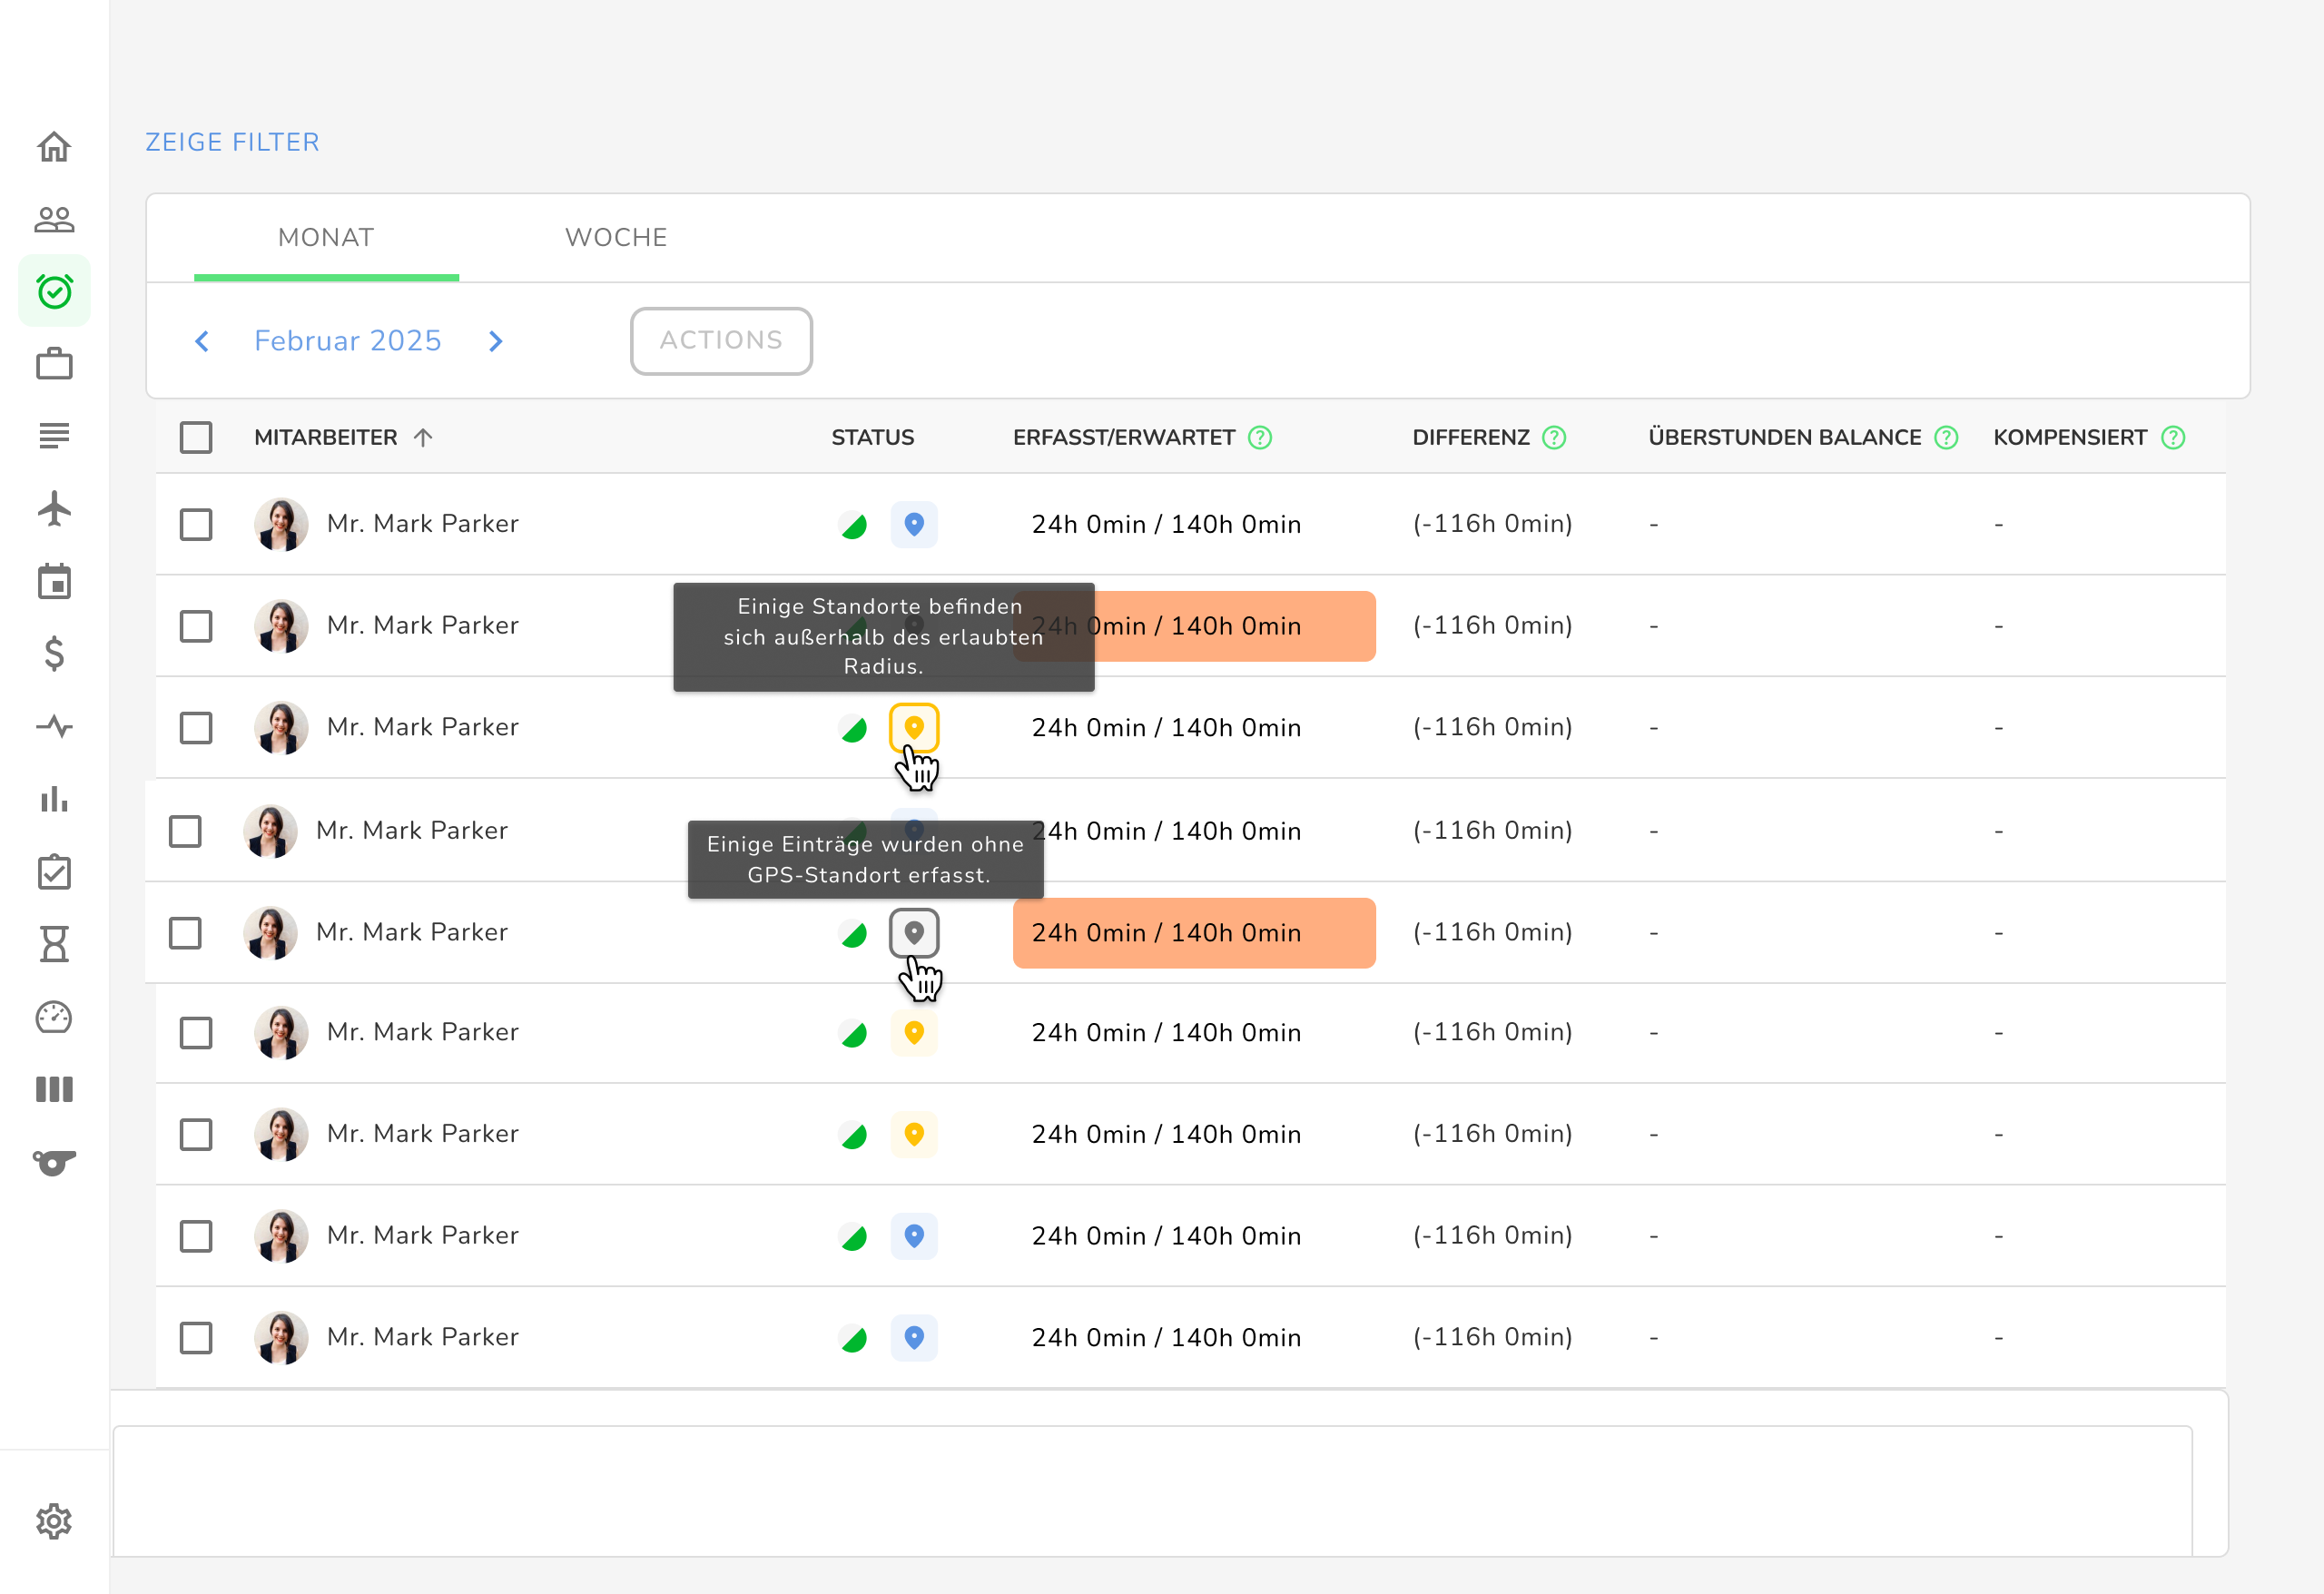Go to previous month with left chevron

pos(202,341)
